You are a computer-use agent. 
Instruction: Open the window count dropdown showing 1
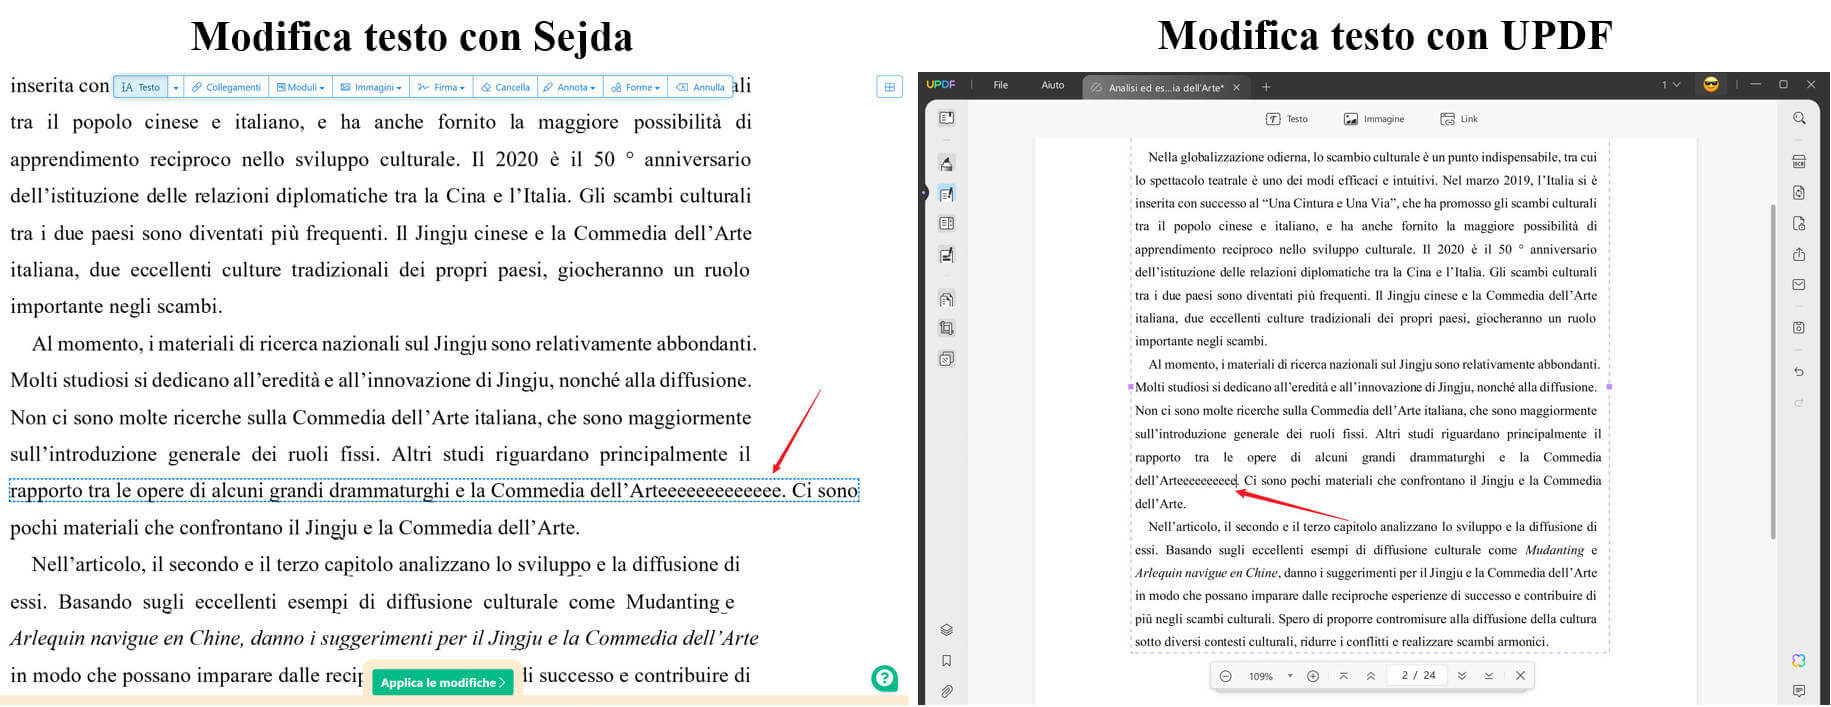[x=1671, y=85]
